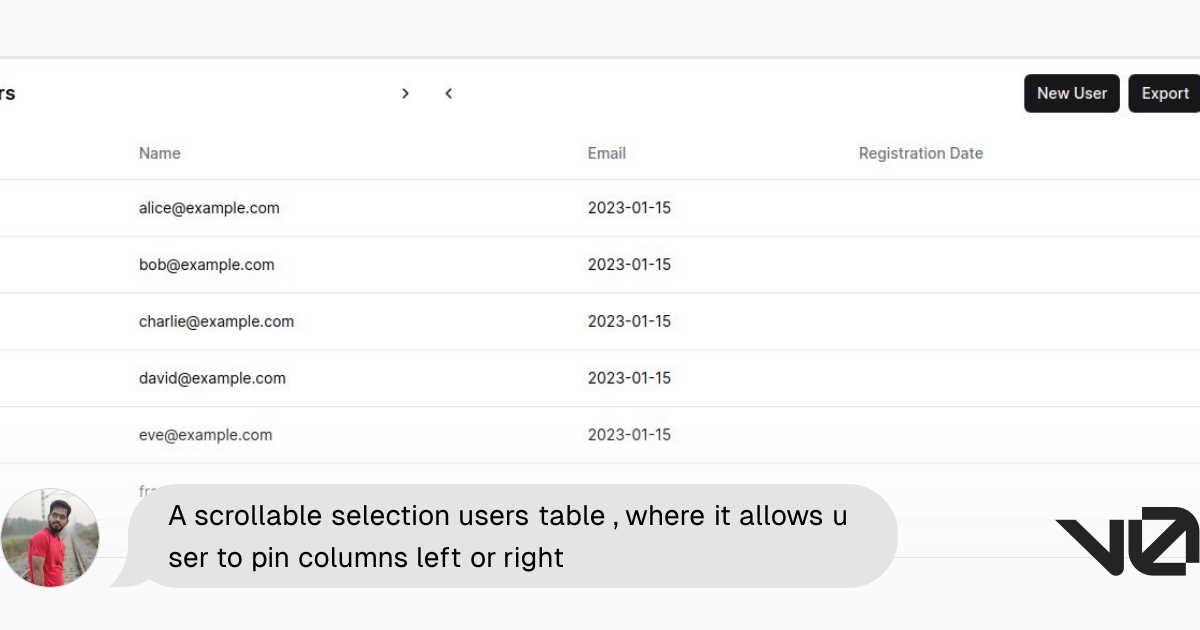Click the 2023-01-15 date in eve row

tap(629, 435)
